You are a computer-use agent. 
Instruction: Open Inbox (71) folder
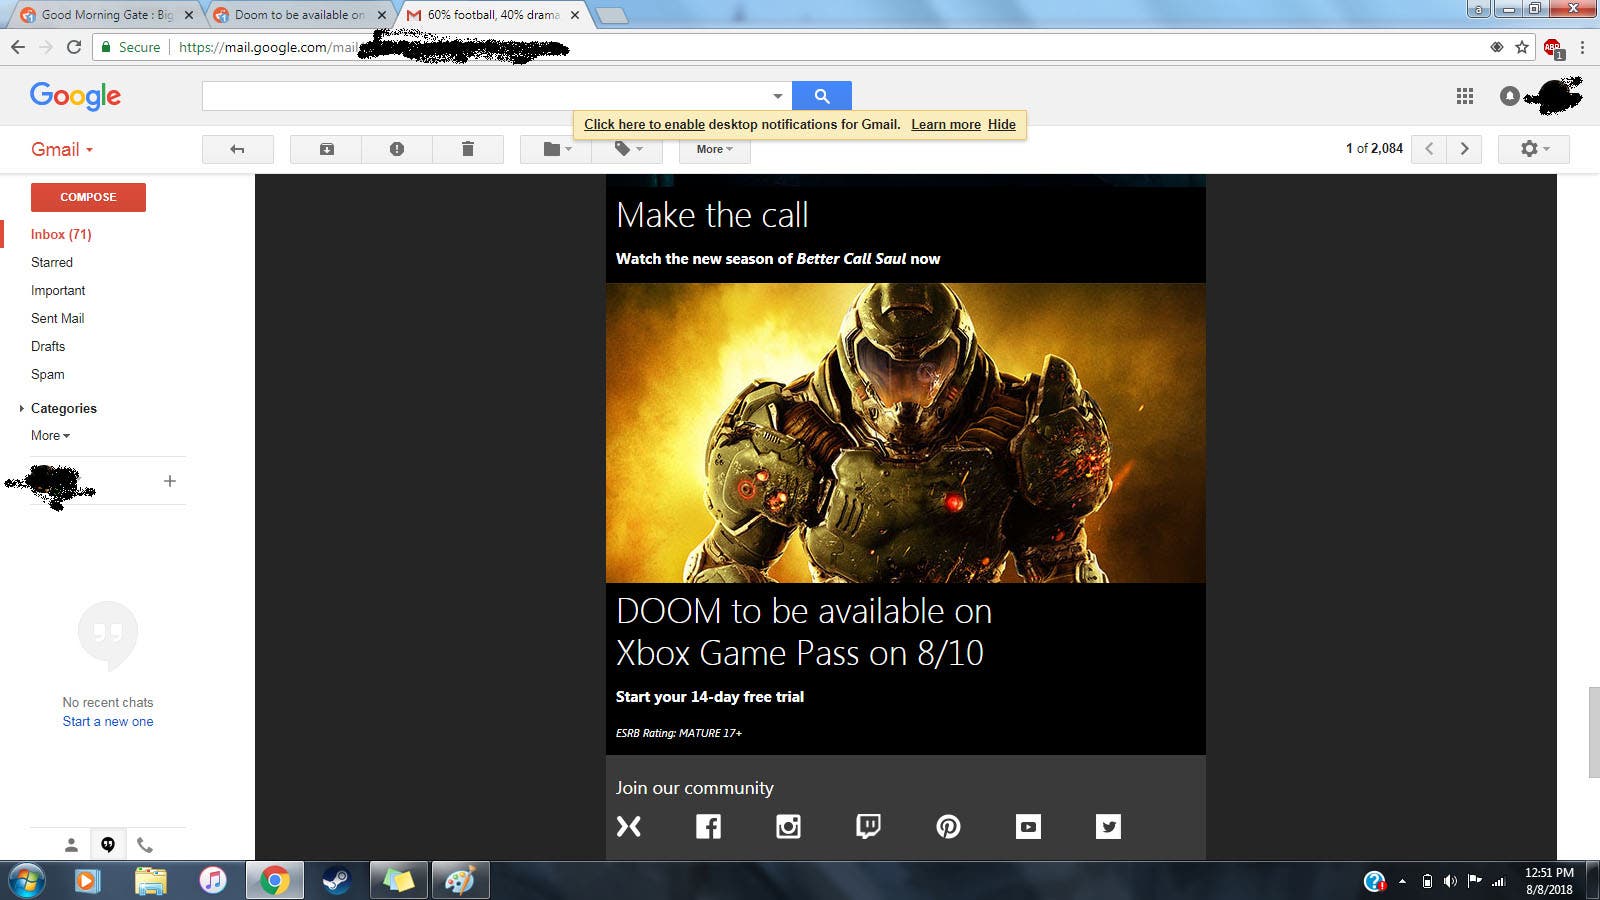61,234
